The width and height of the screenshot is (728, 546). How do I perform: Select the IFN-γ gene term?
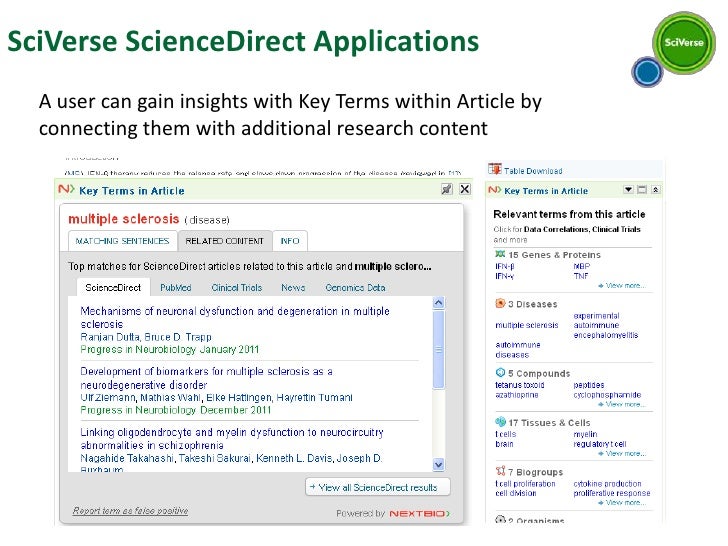pos(505,276)
